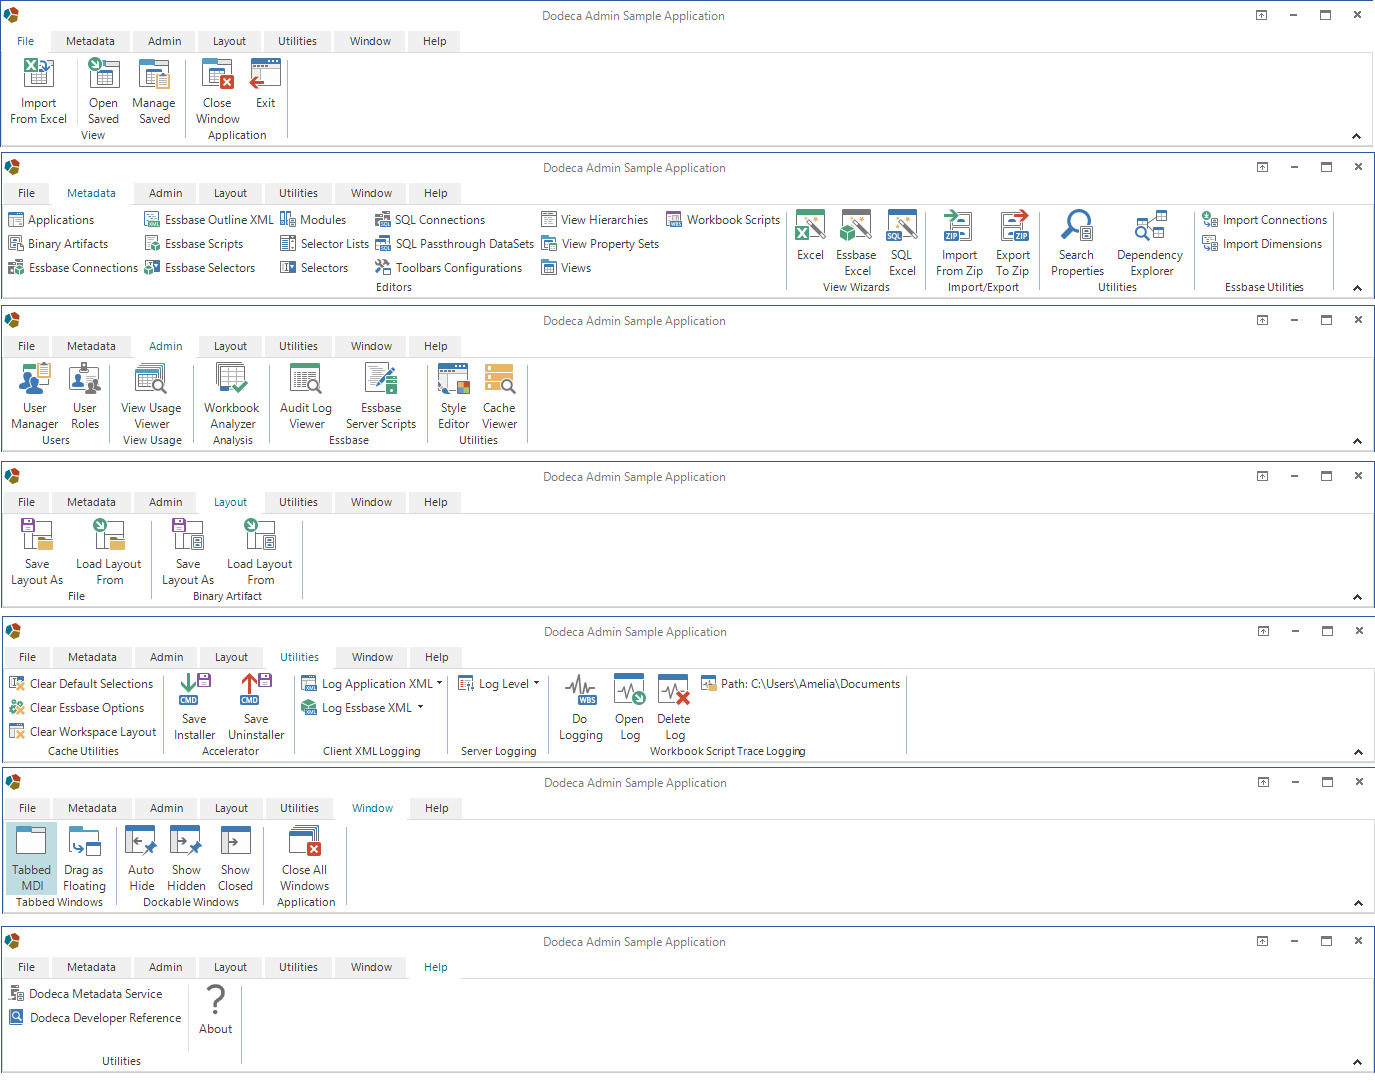Switch to Metadata tab in the topmost window
The height and width of the screenshot is (1086, 1375).
(x=90, y=41)
